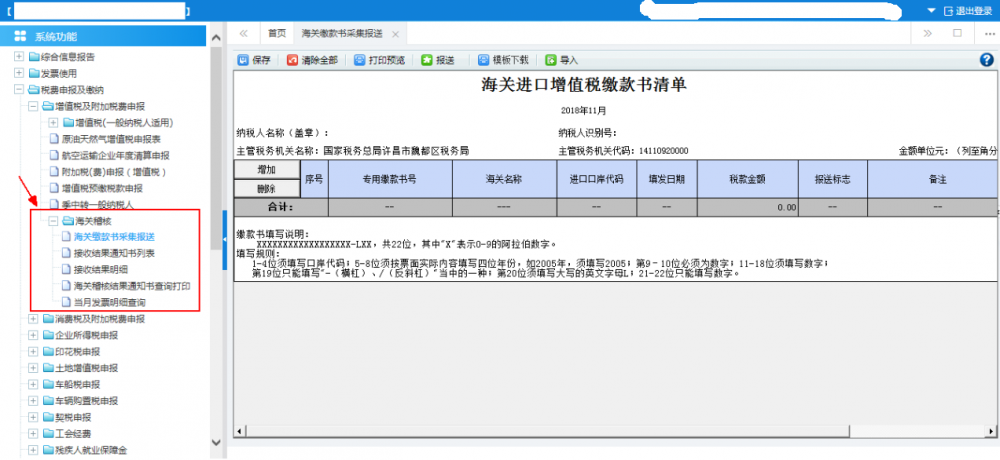Collapse the 海关稽核 tree node
Viewport: 1000px width, 460px height.
(53, 221)
